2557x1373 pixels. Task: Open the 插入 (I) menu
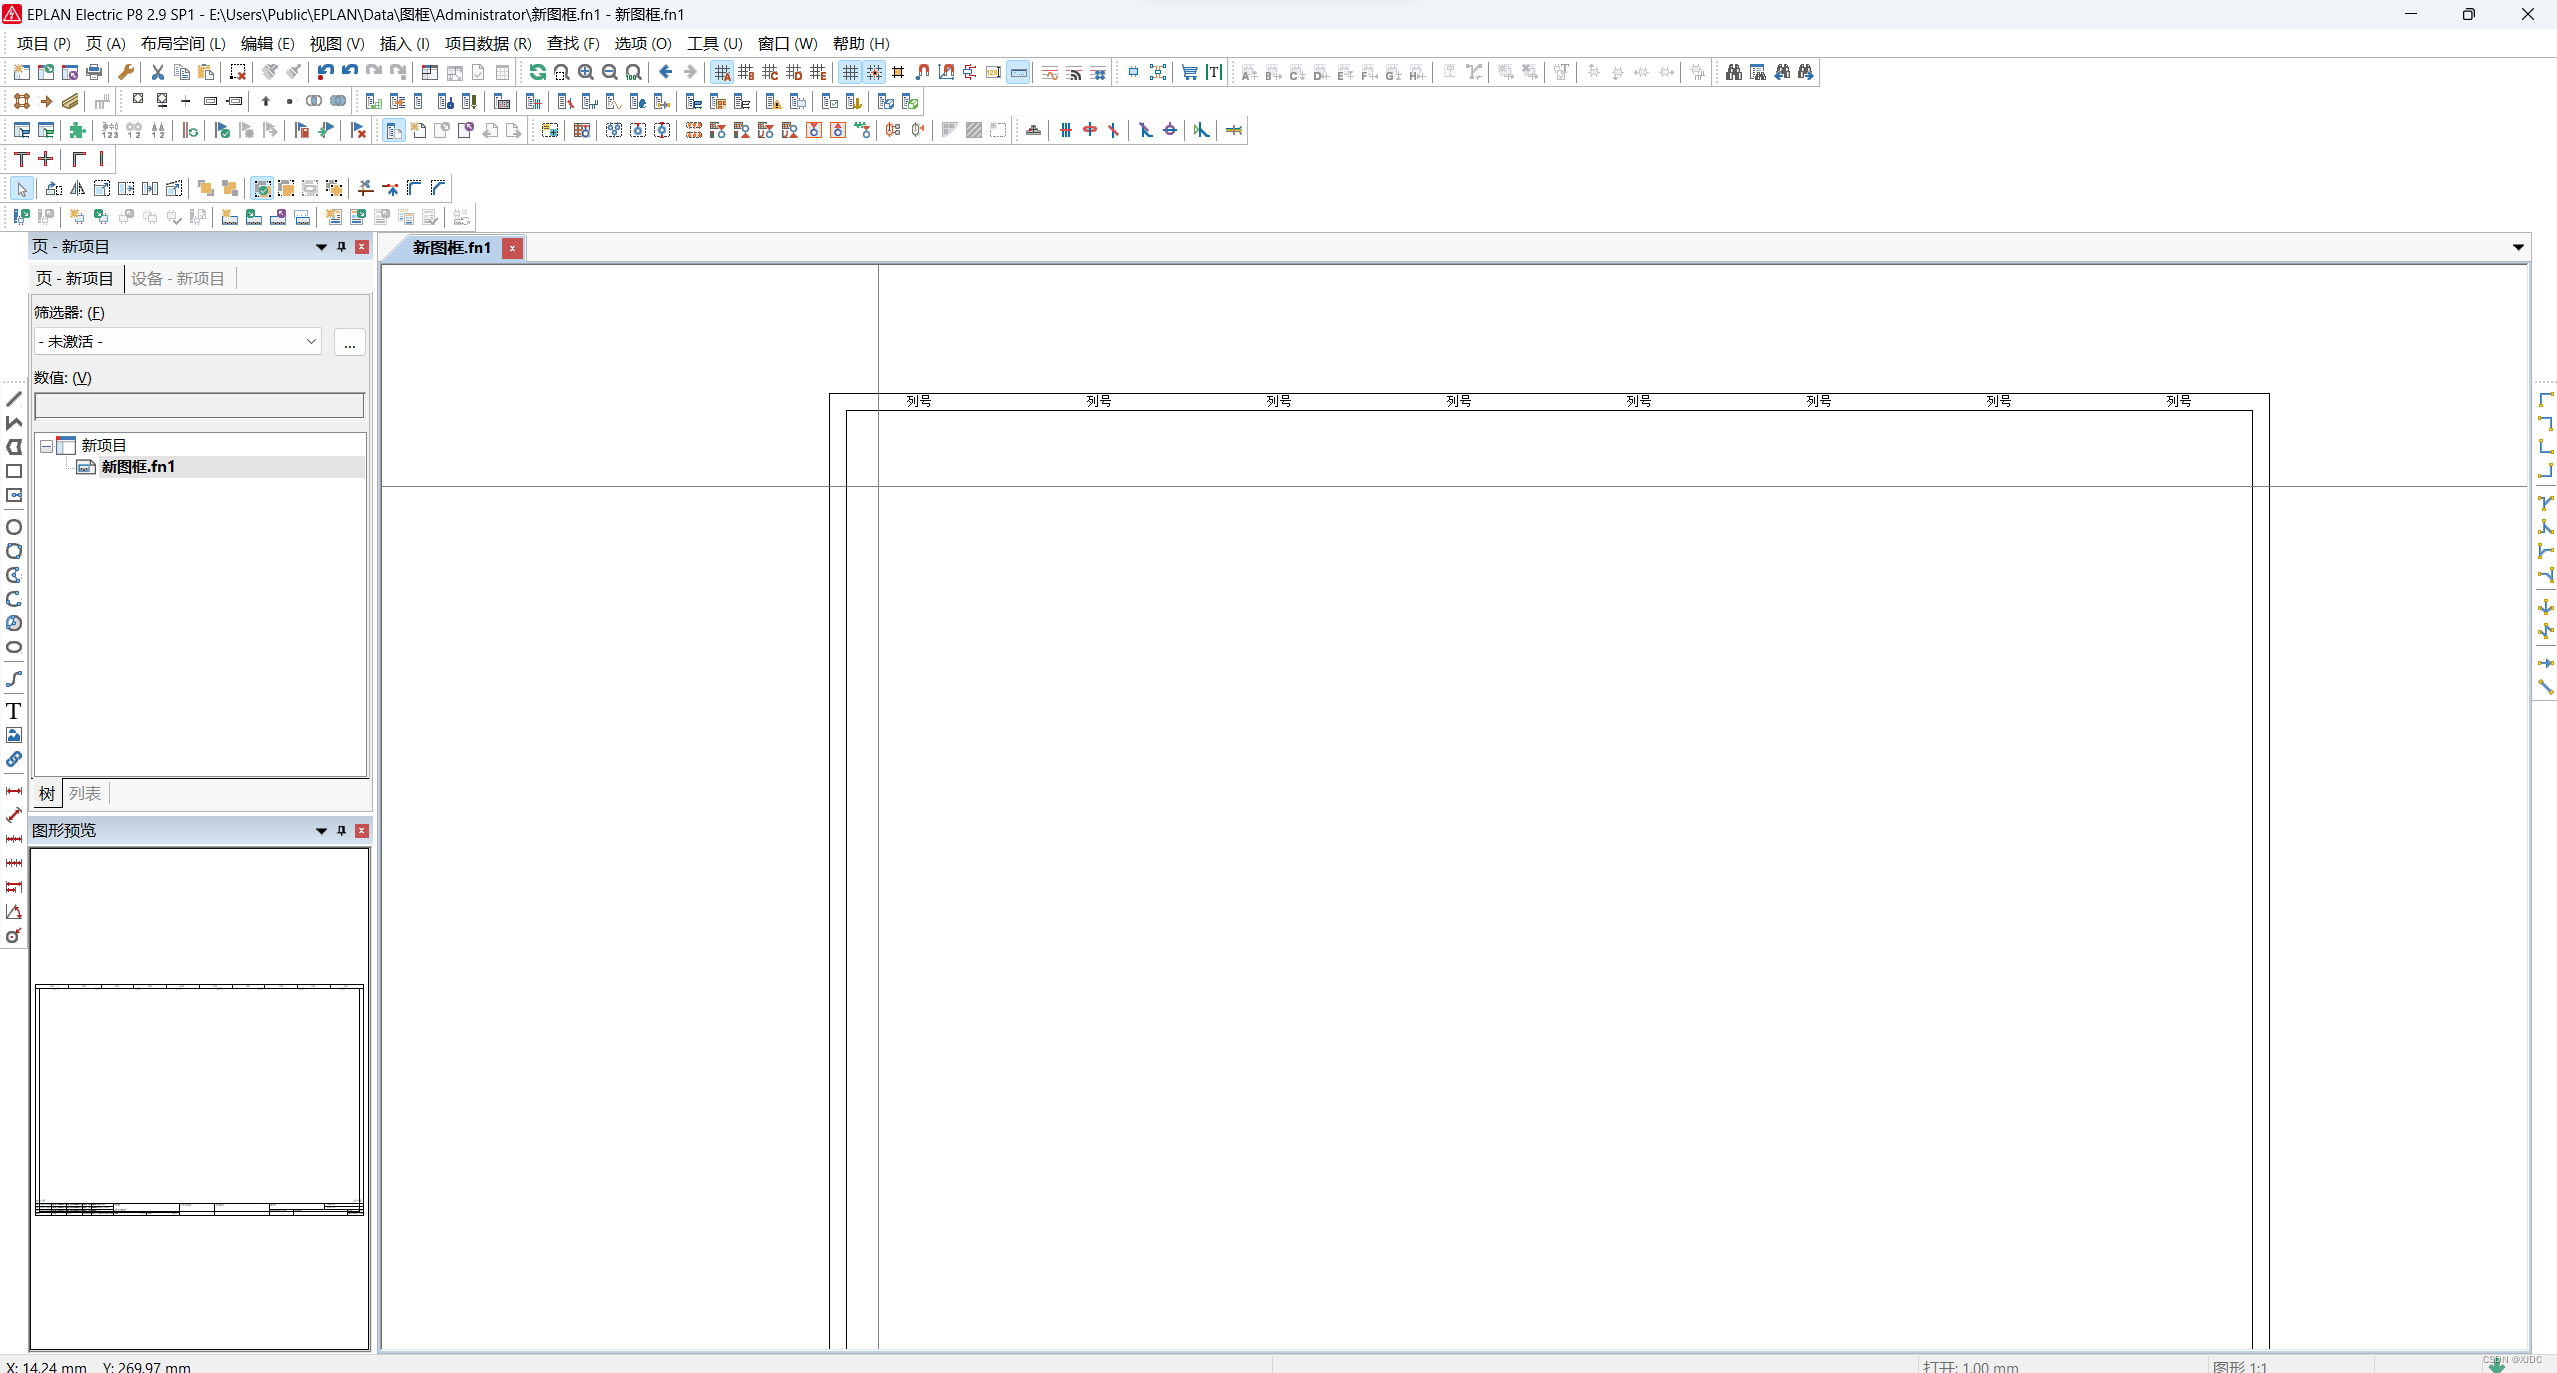point(404,44)
